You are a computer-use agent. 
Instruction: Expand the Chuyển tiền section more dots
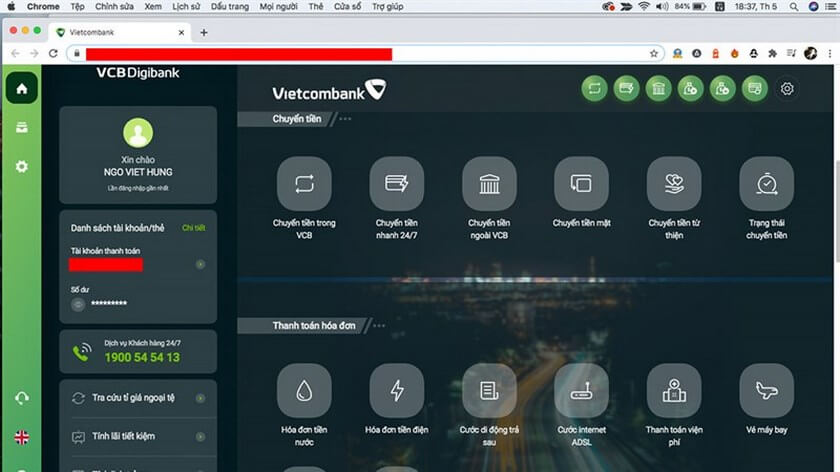pos(346,119)
